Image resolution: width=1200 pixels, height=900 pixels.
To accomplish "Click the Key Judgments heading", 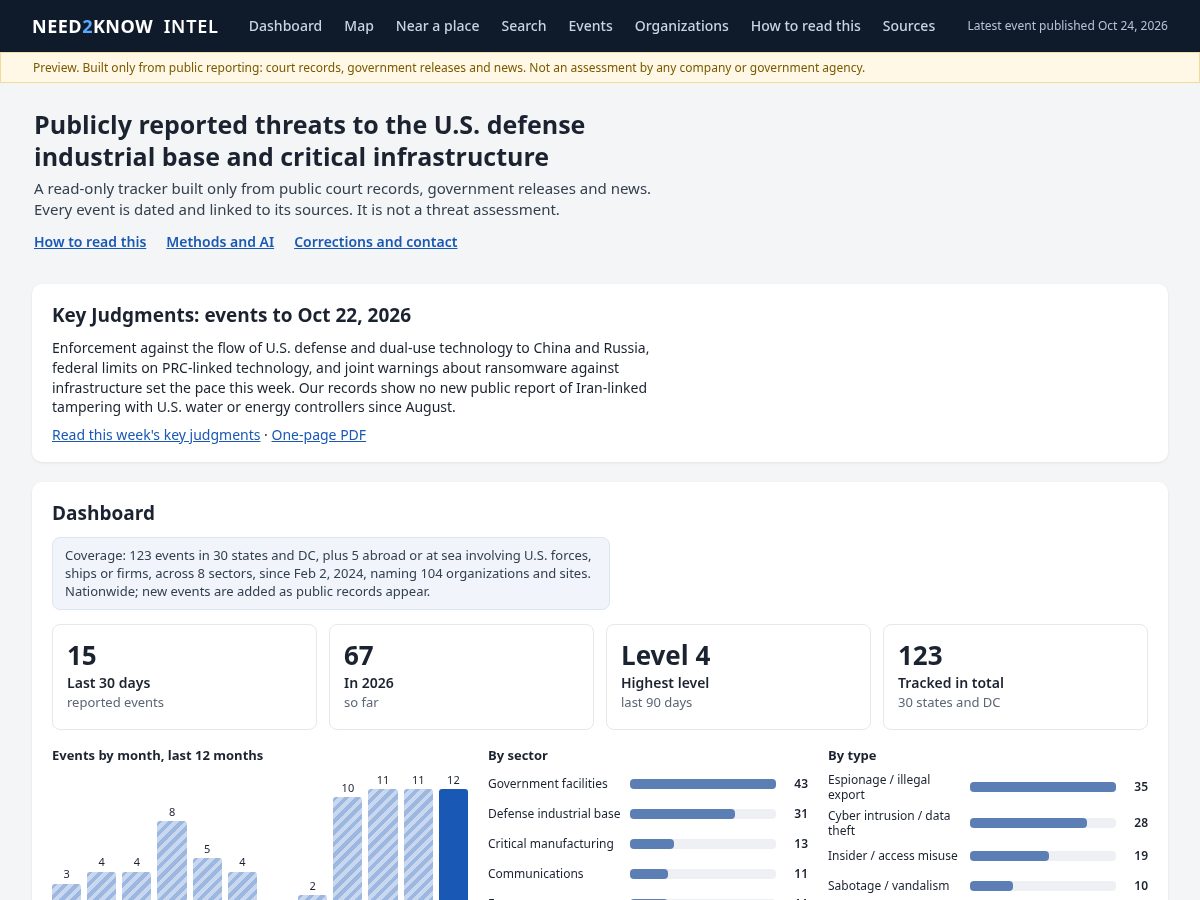I will click(x=232, y=315).
